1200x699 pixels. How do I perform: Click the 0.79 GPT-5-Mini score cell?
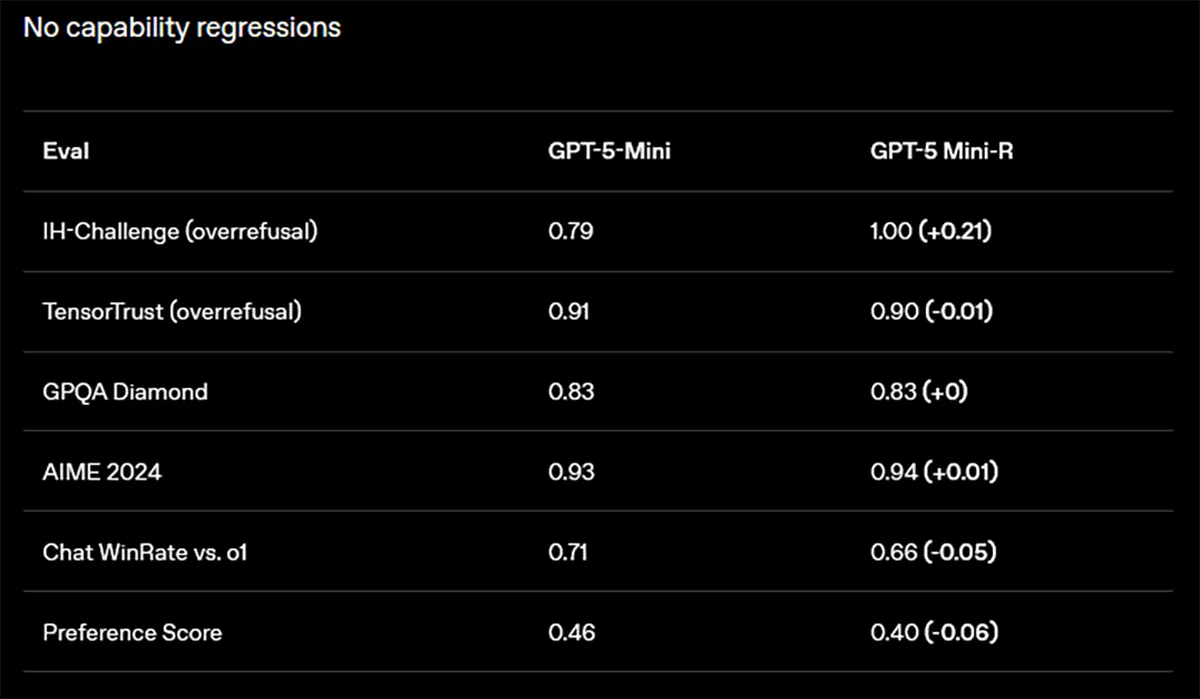[571, 231]
